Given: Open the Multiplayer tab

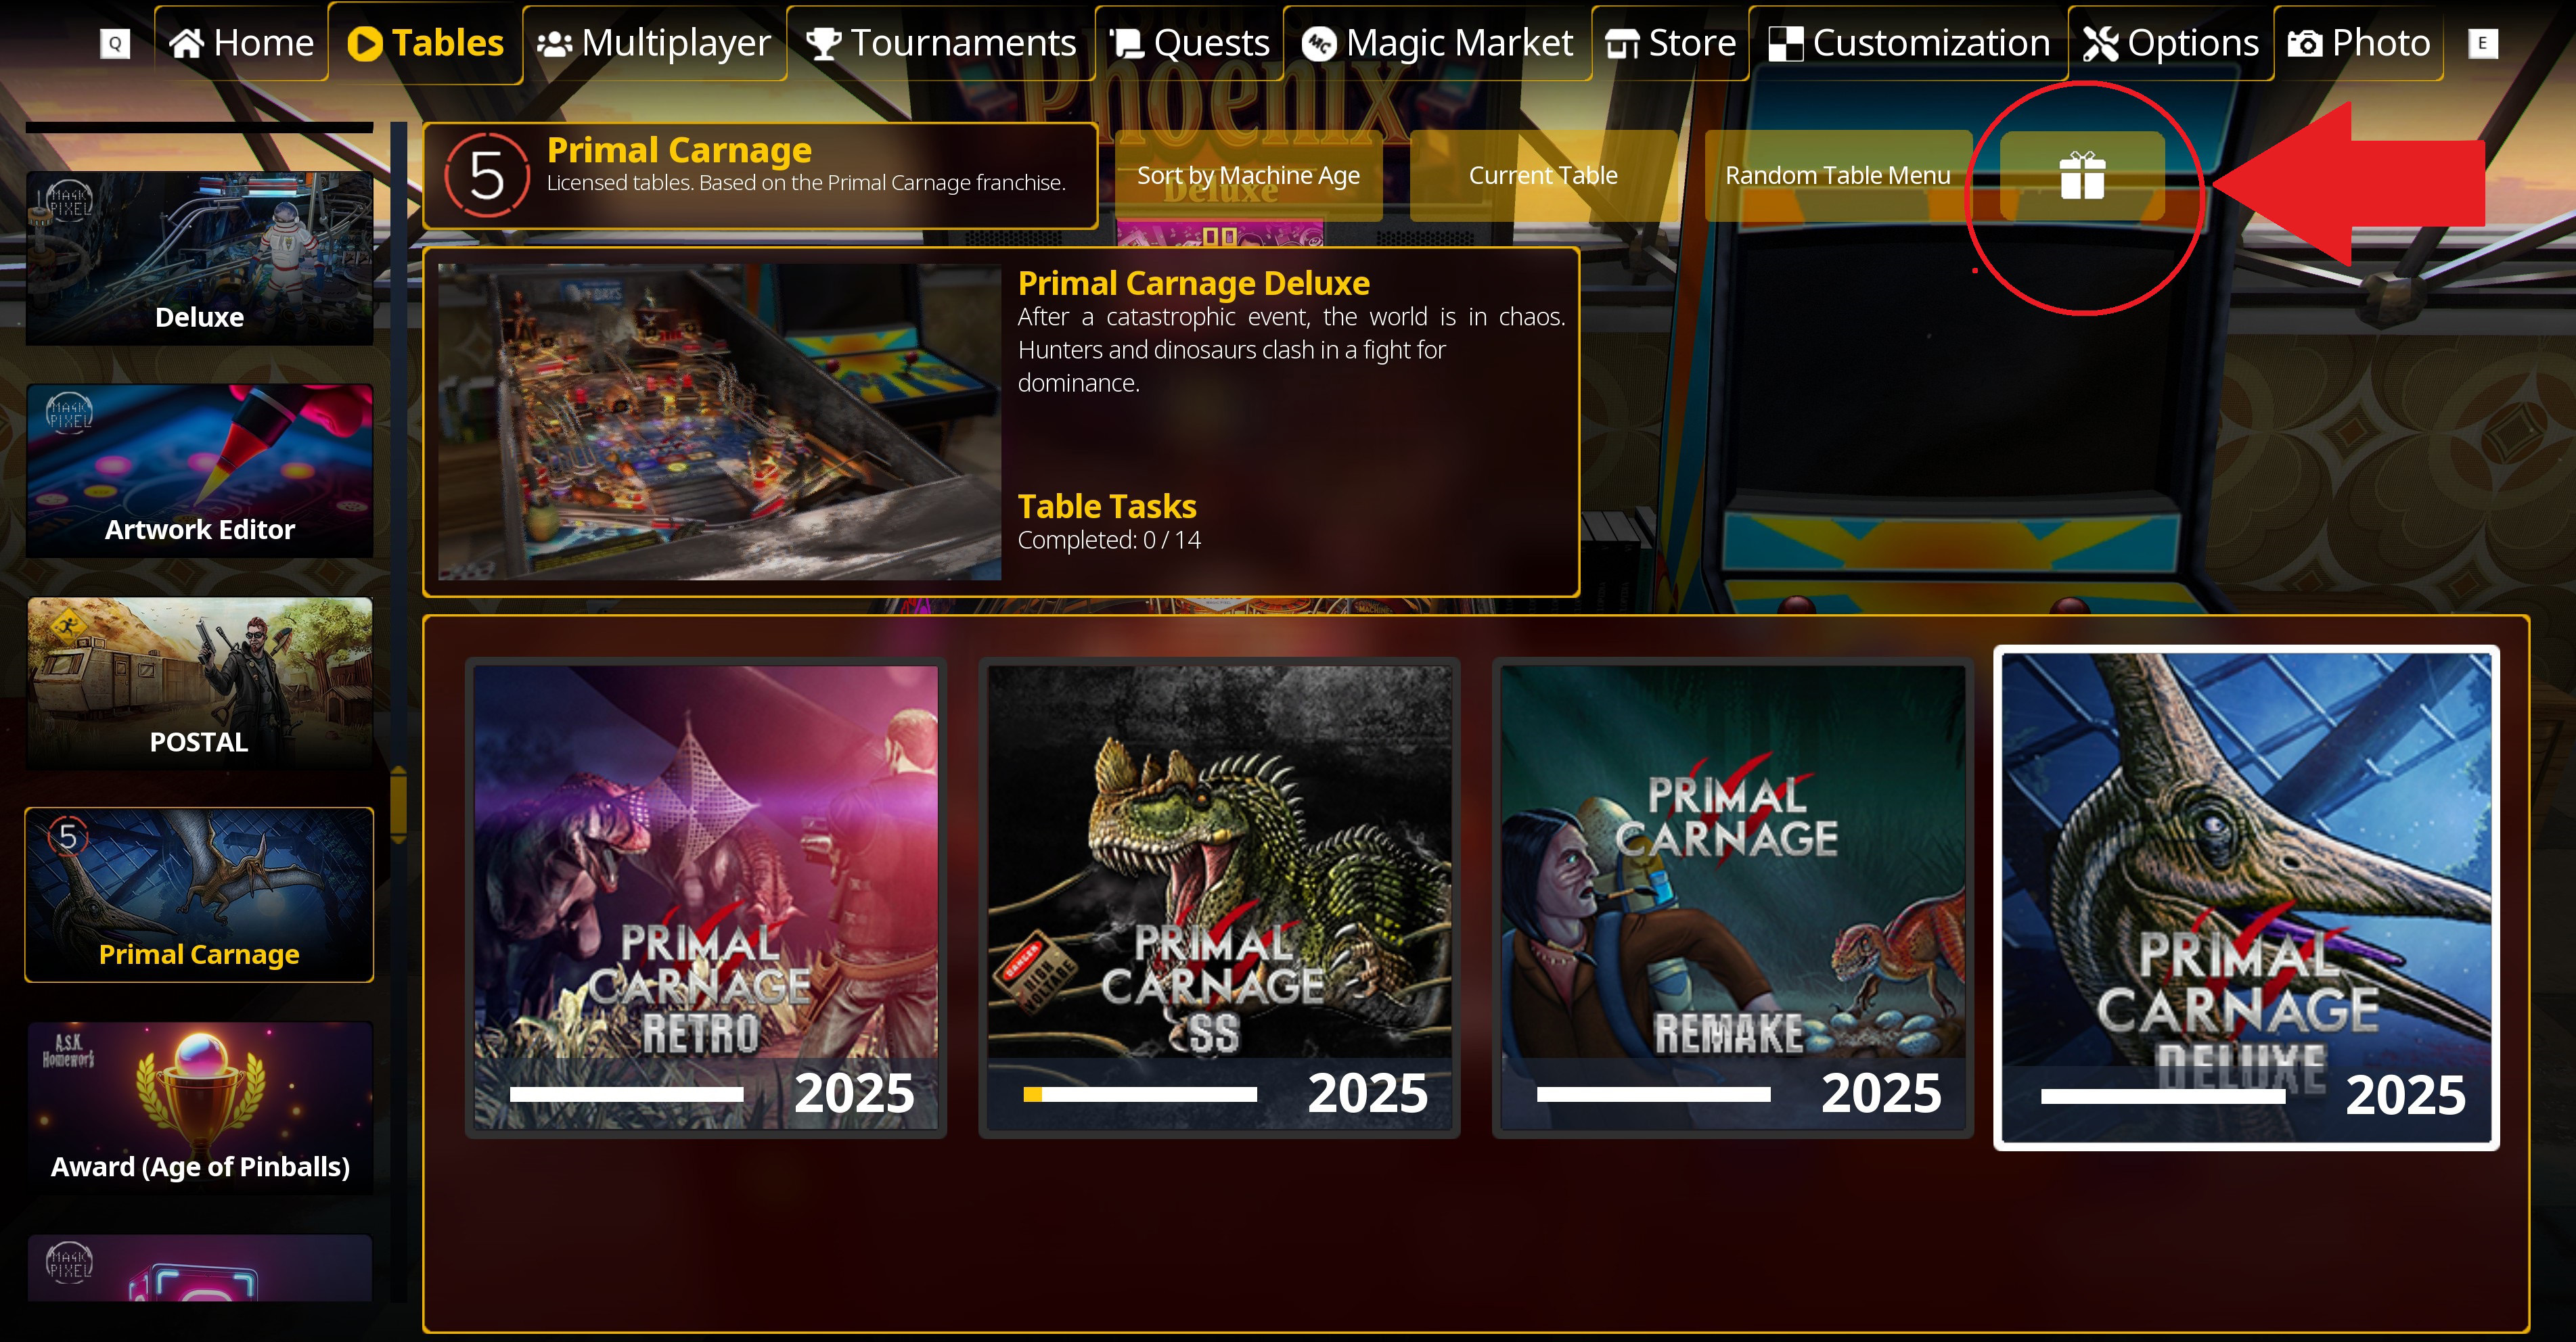Looking at the screenshot, I should (x=654, y=43).
